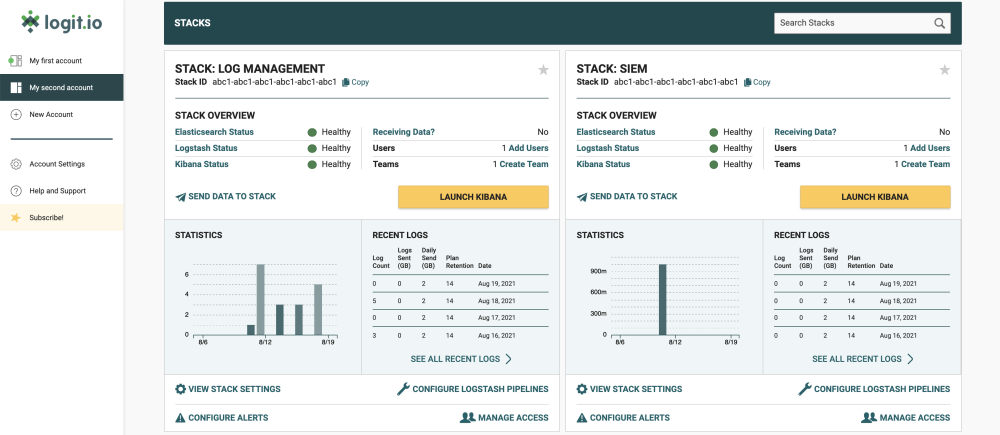Toggle the star on the SIEM stack
Screen dimensions: 1000x435
point(944,69)
